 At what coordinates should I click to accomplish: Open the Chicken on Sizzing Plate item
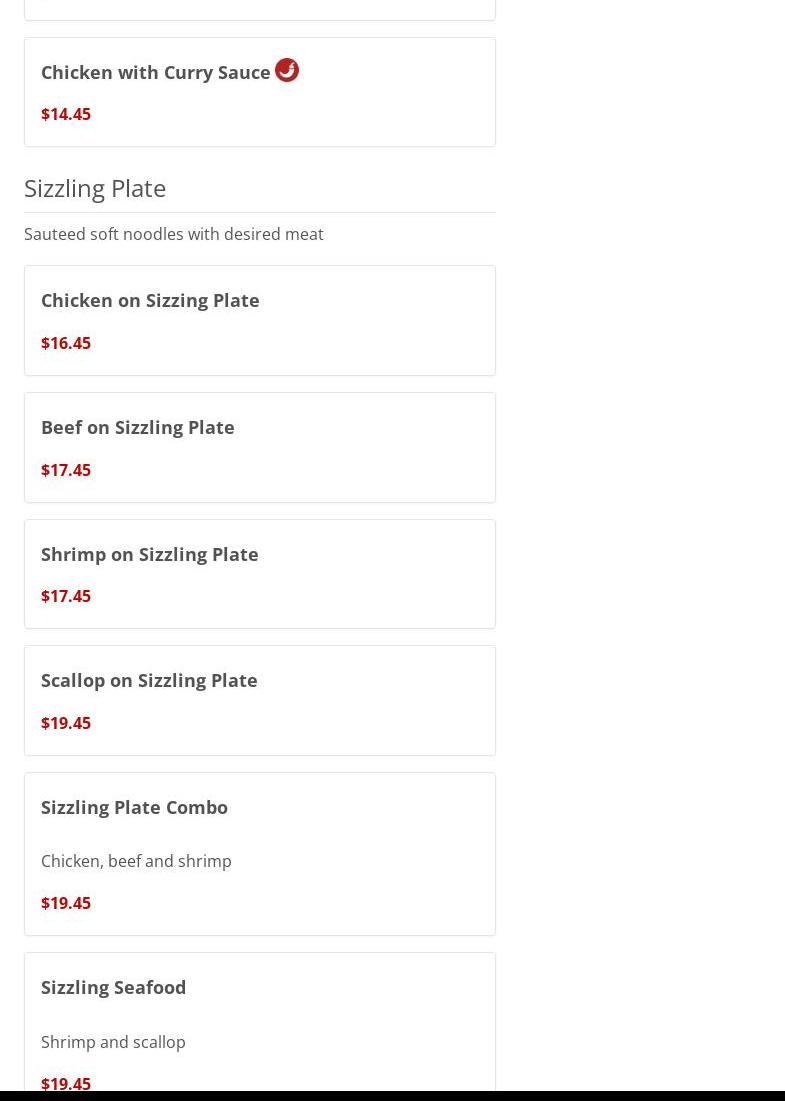(150, 300)
